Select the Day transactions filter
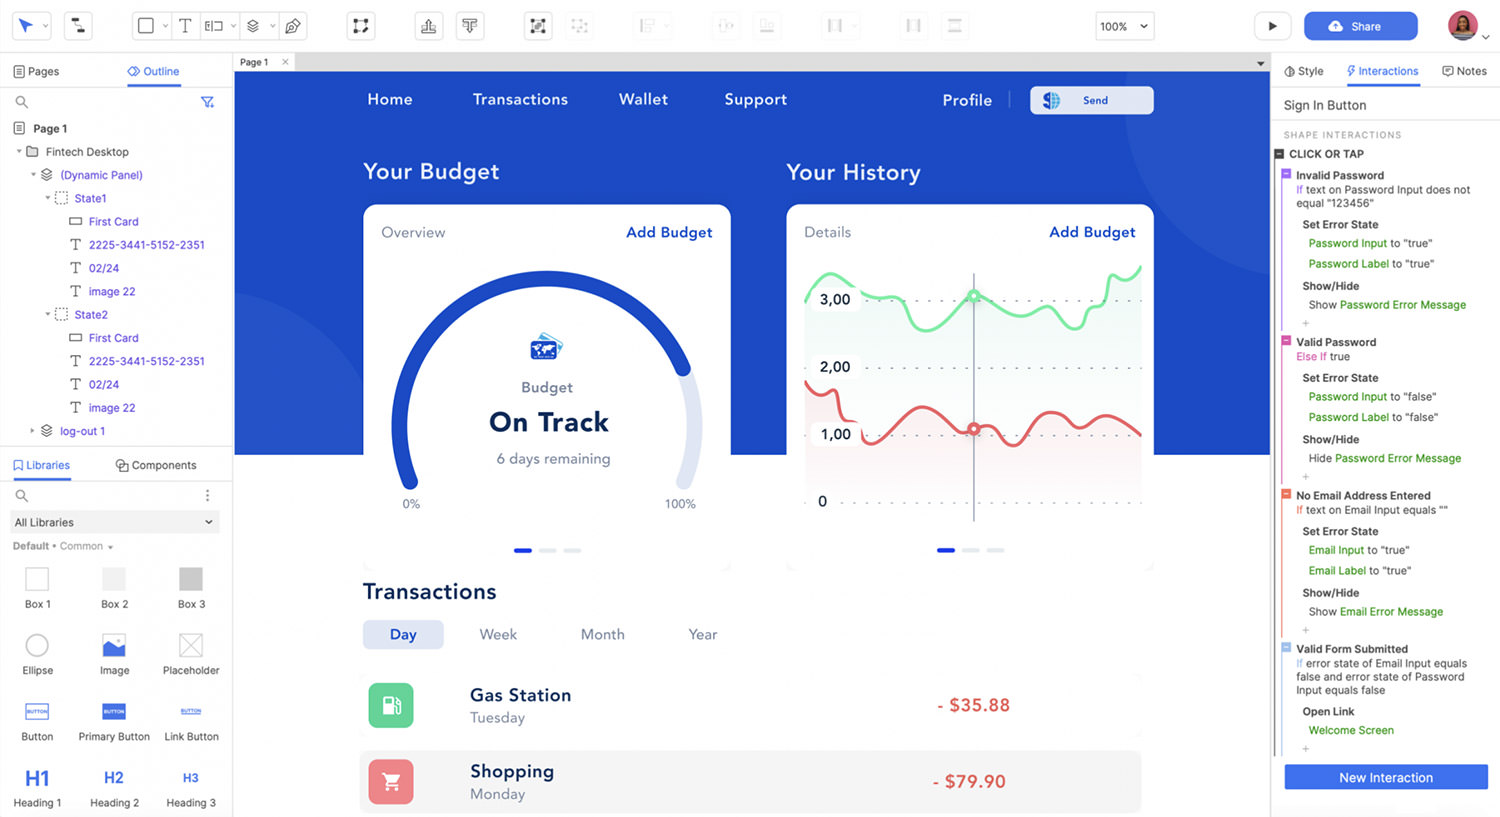Screen dimensions: 1500x817 (403, 634)
